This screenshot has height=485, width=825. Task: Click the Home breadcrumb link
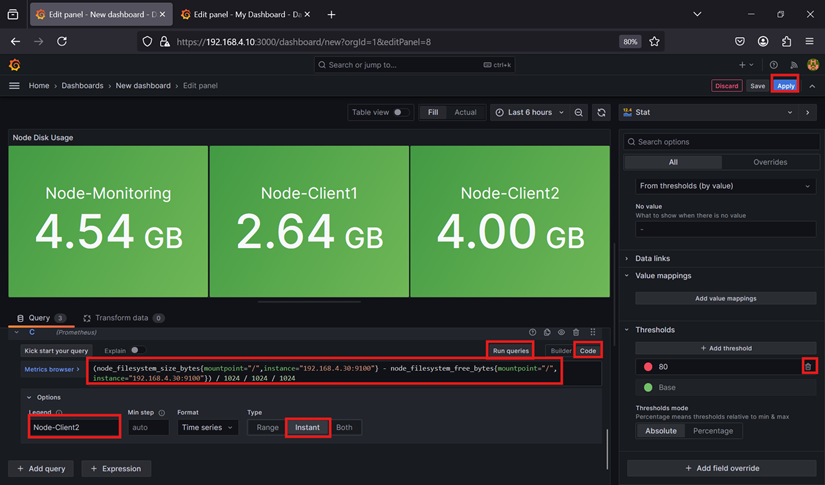tap(39, 86)
